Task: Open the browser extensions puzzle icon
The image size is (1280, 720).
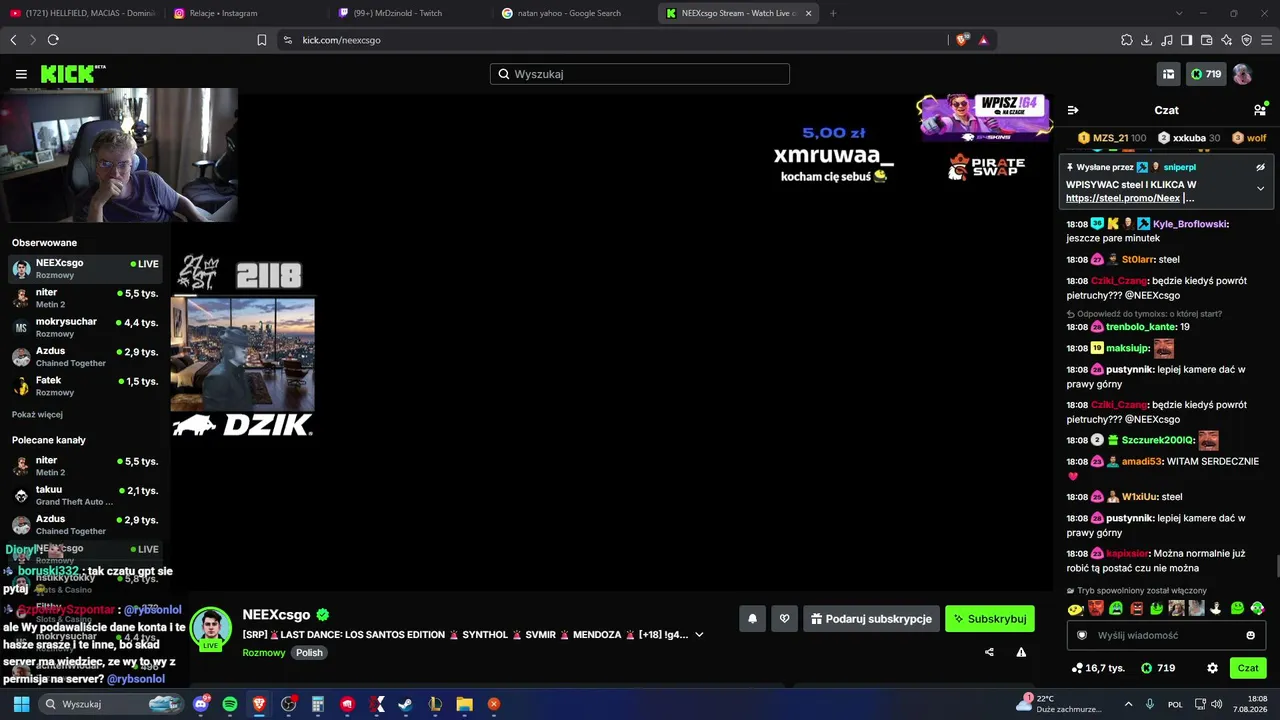Action: tap(1127, 40)
